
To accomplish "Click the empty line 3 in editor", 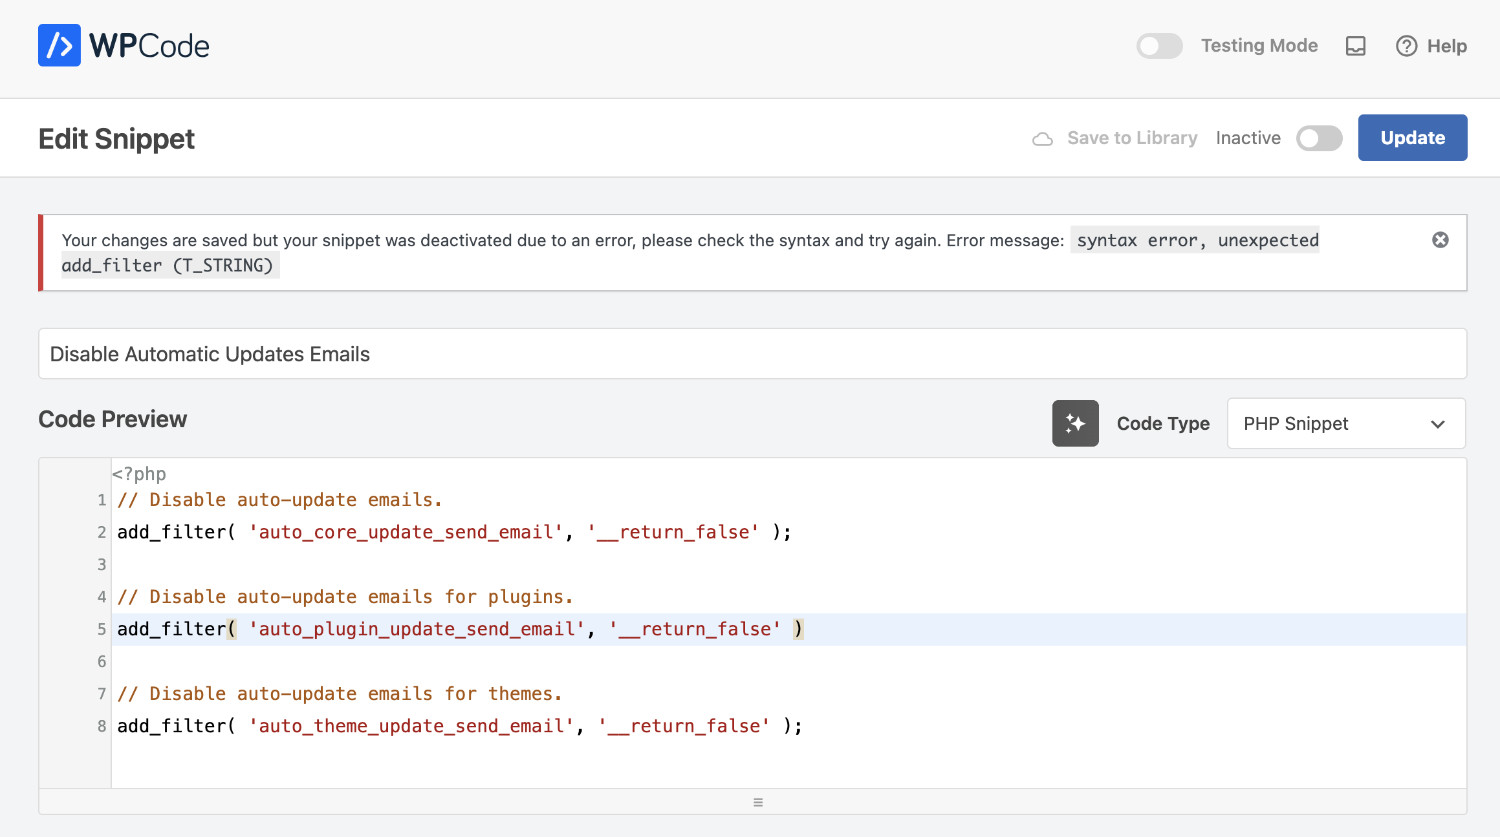I will click(x=600, y=565).
